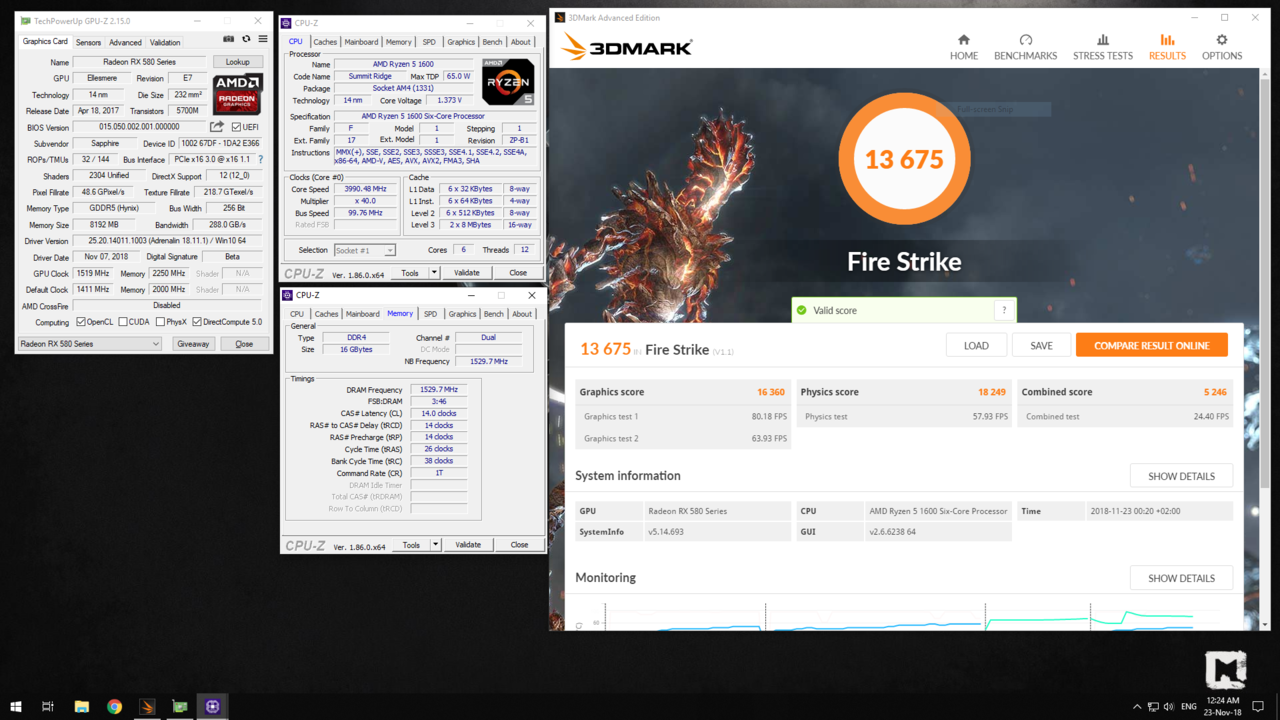1280x720 pixels.
Task: Click the scroll-down arrow in 3DMark
Action: [1265, 625]
